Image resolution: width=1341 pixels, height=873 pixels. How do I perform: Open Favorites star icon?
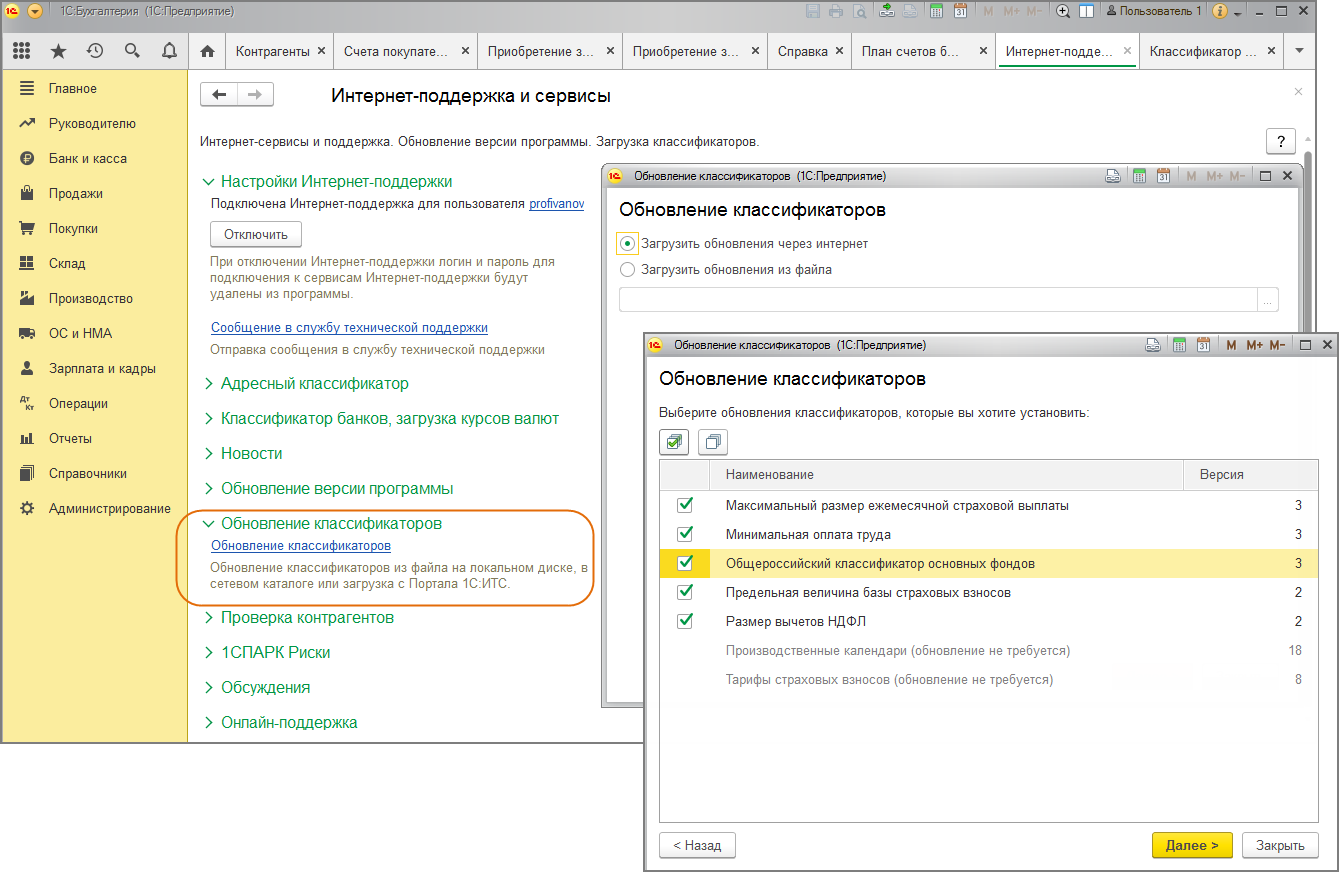tap(58, 51)
